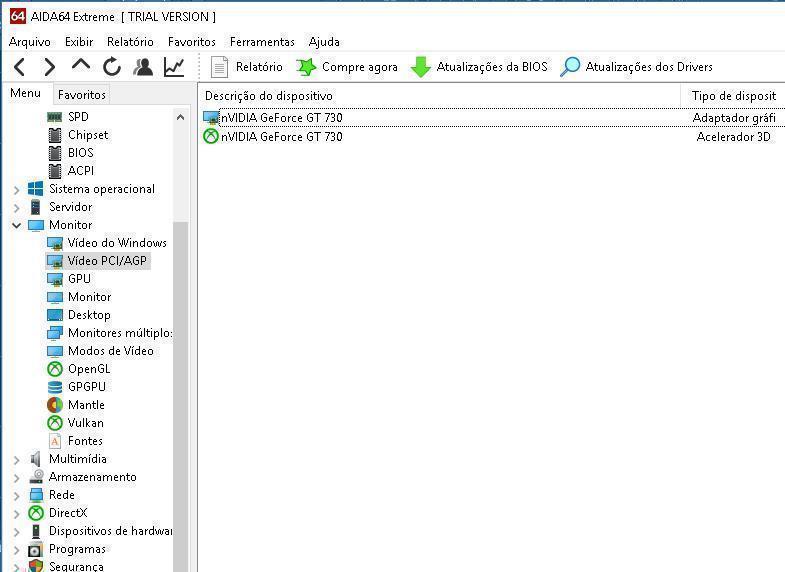Expand the Multimídia tree node
Screen dimensions: 785x572
click(17, 460)
